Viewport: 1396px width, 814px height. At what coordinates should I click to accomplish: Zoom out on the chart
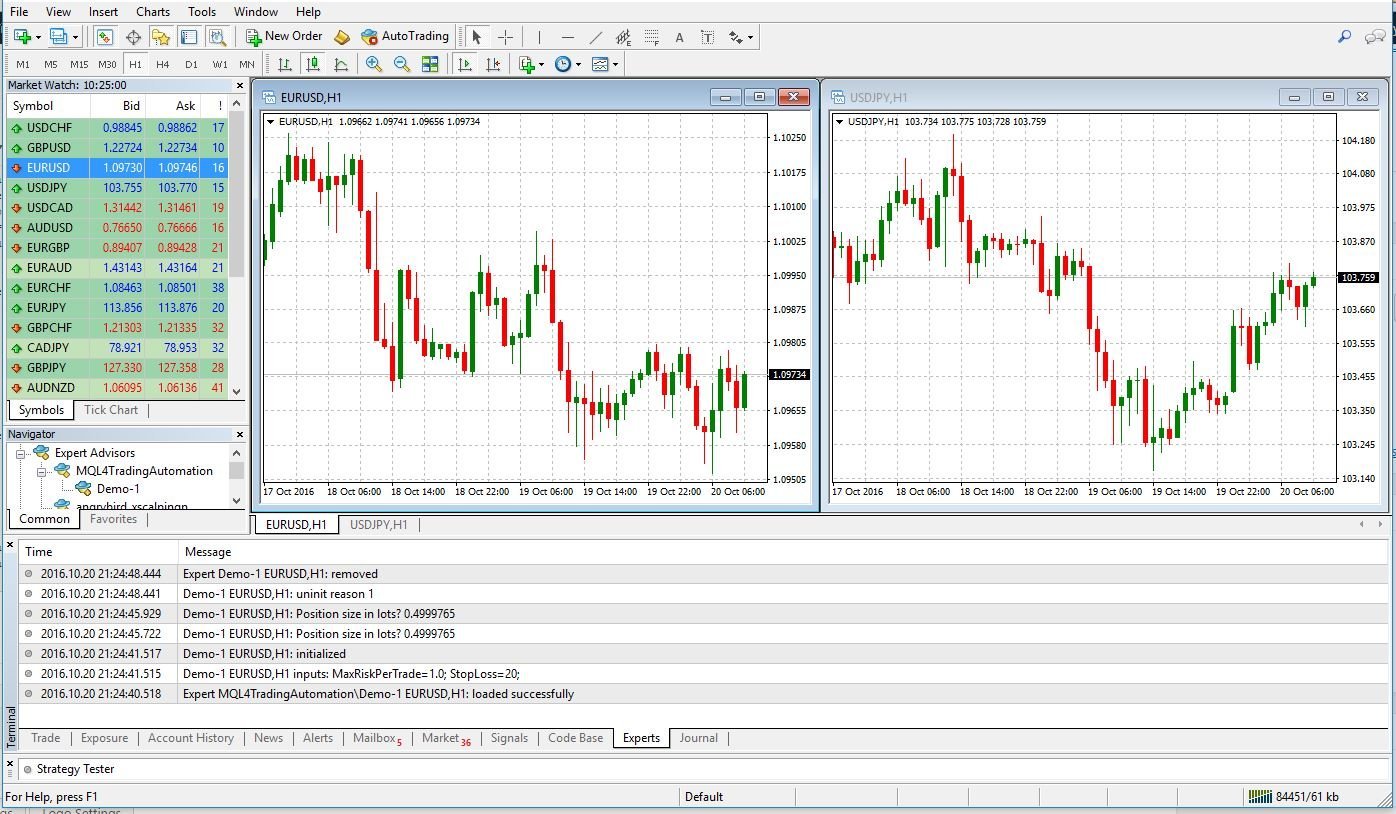click(x=402, y=64)
